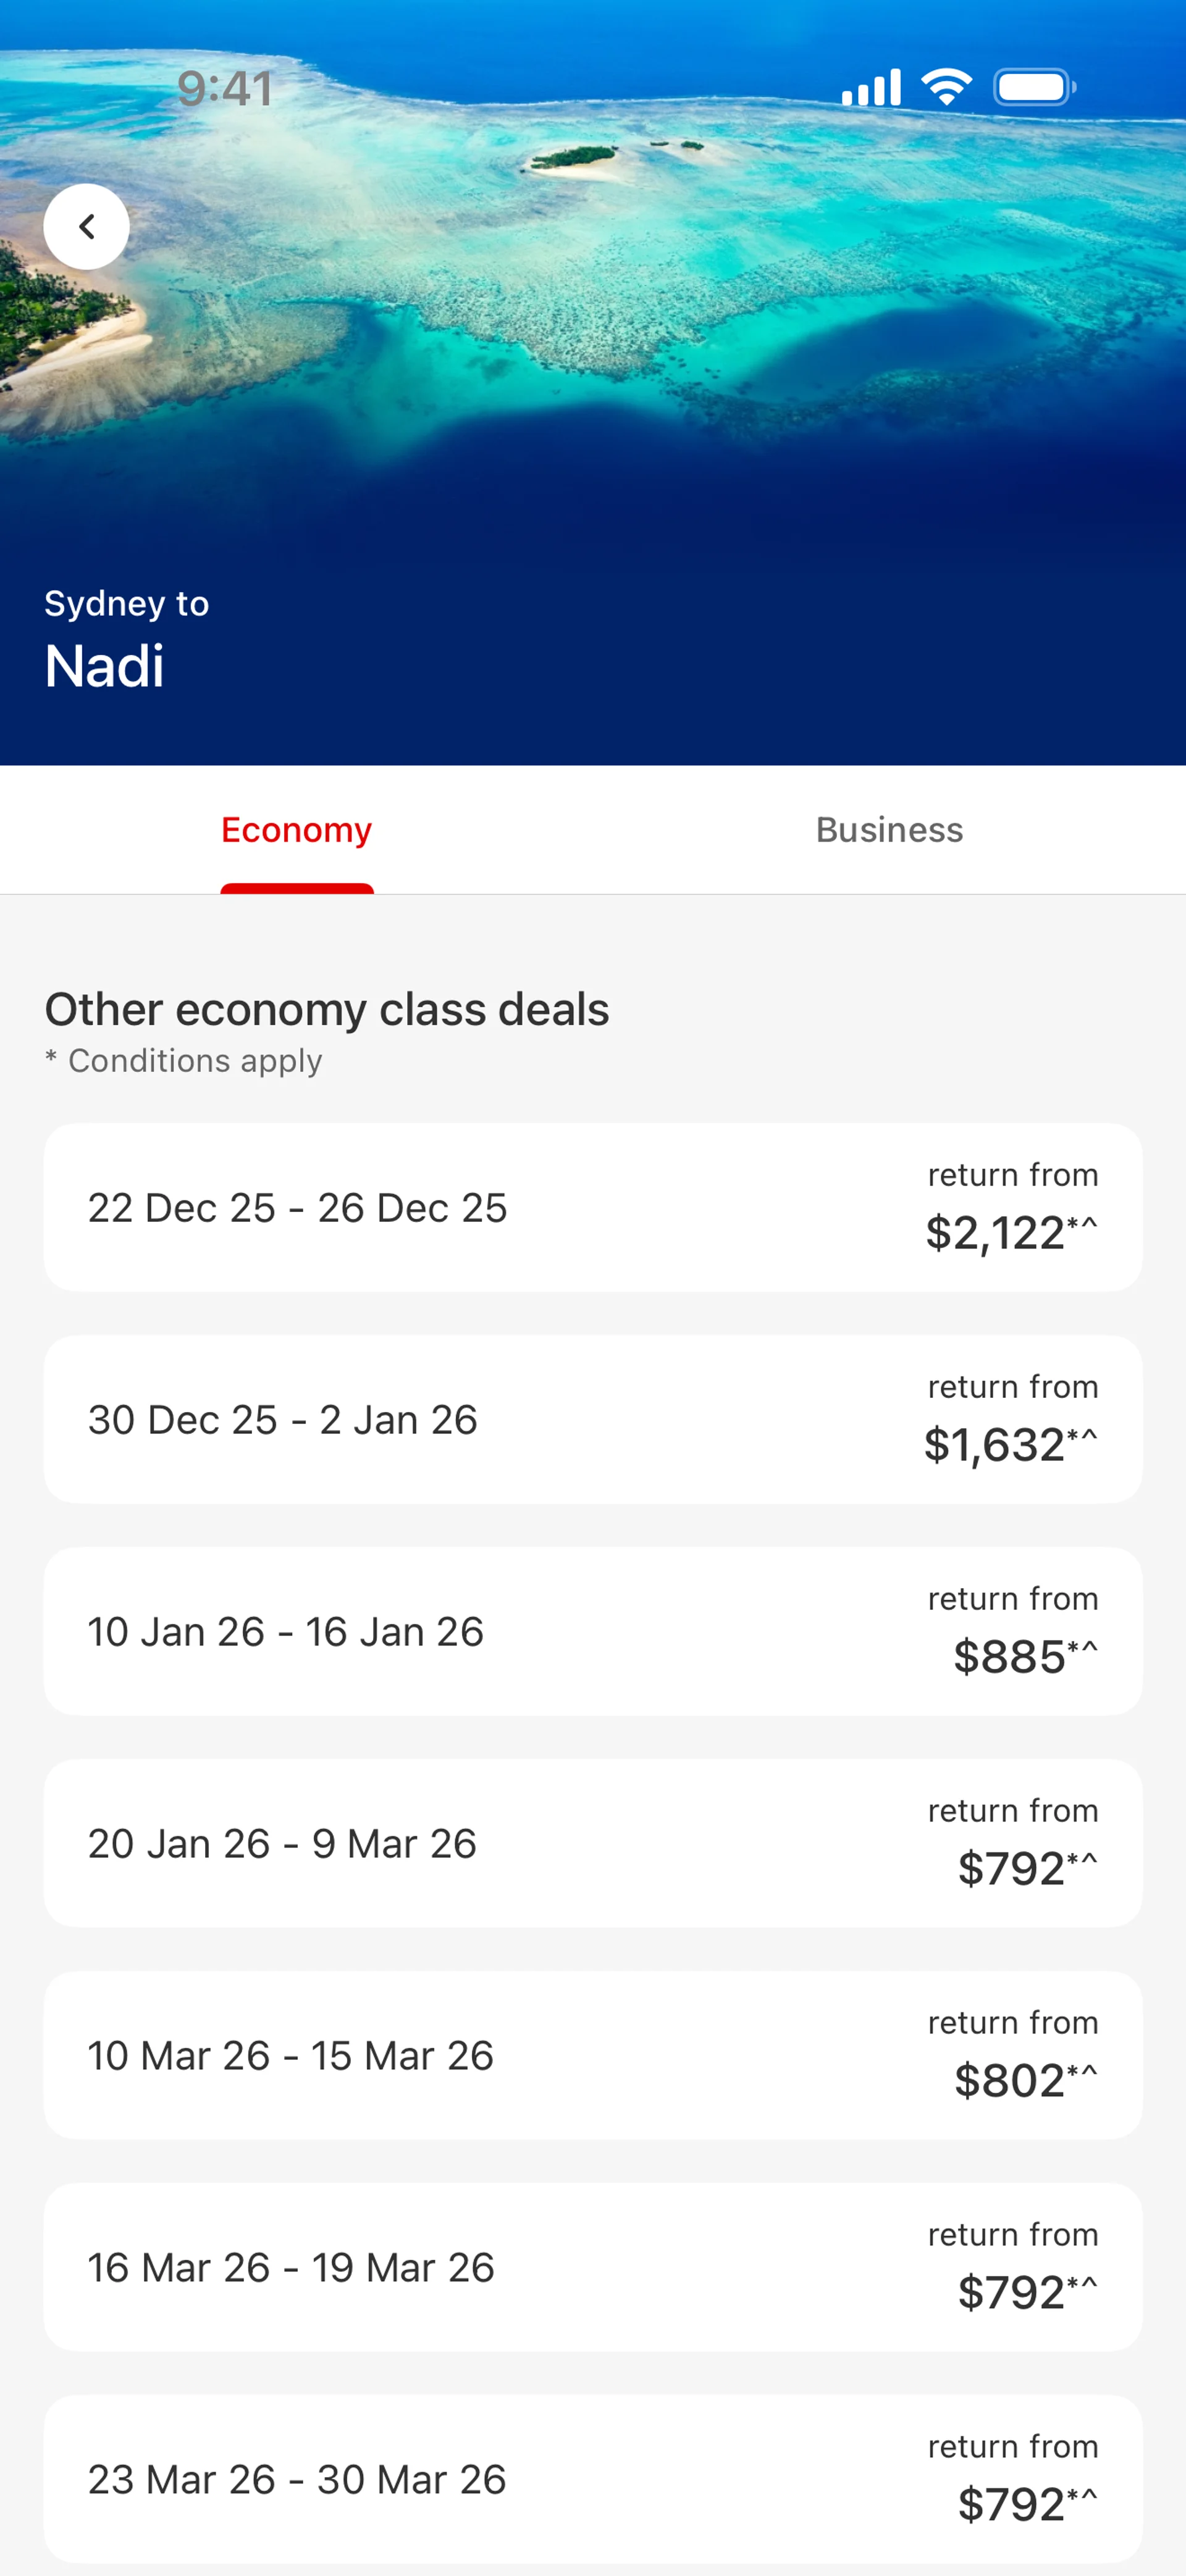Tap the back arrow button
Image resolution: width=1186 pixels, height=2576 pixels.
click(87, 227)
